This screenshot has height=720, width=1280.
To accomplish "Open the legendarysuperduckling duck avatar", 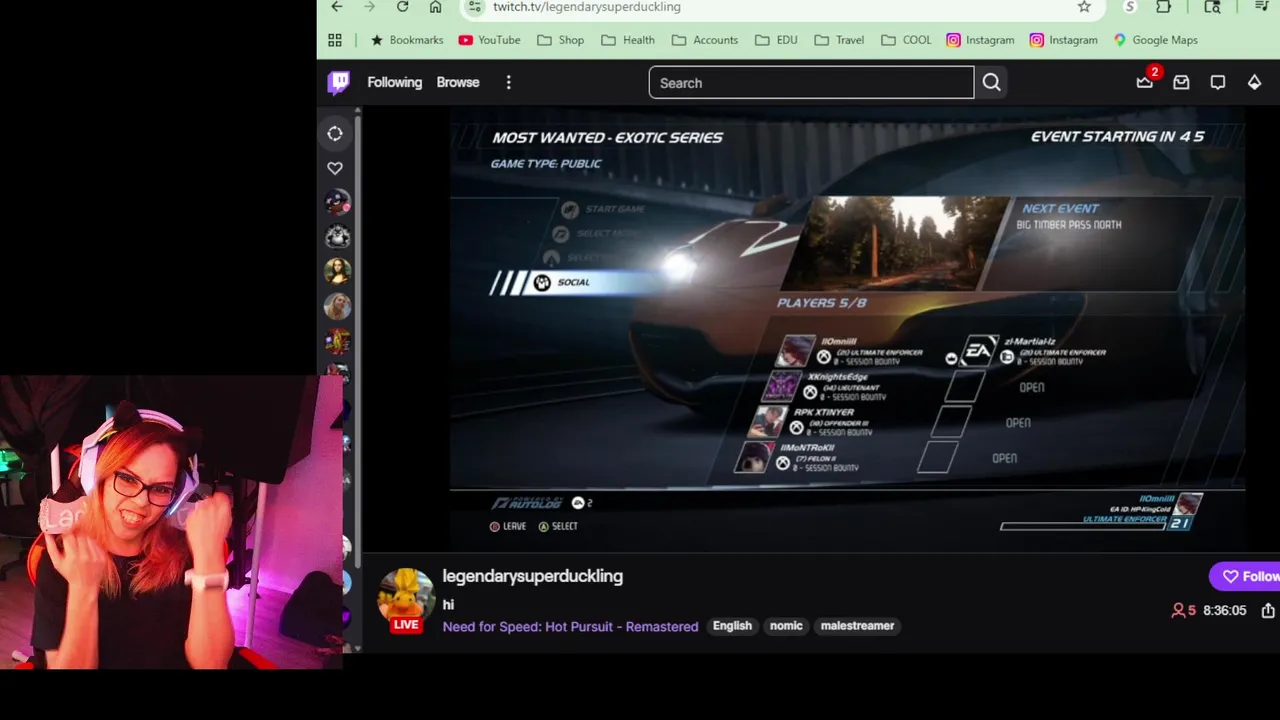I will click(x=406, y=596).
